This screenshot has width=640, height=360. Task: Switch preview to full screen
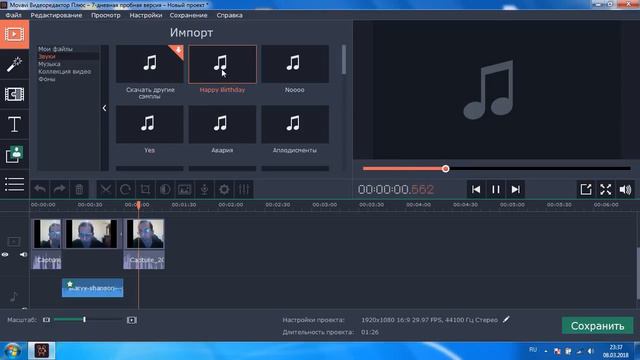tap(606, 189)
